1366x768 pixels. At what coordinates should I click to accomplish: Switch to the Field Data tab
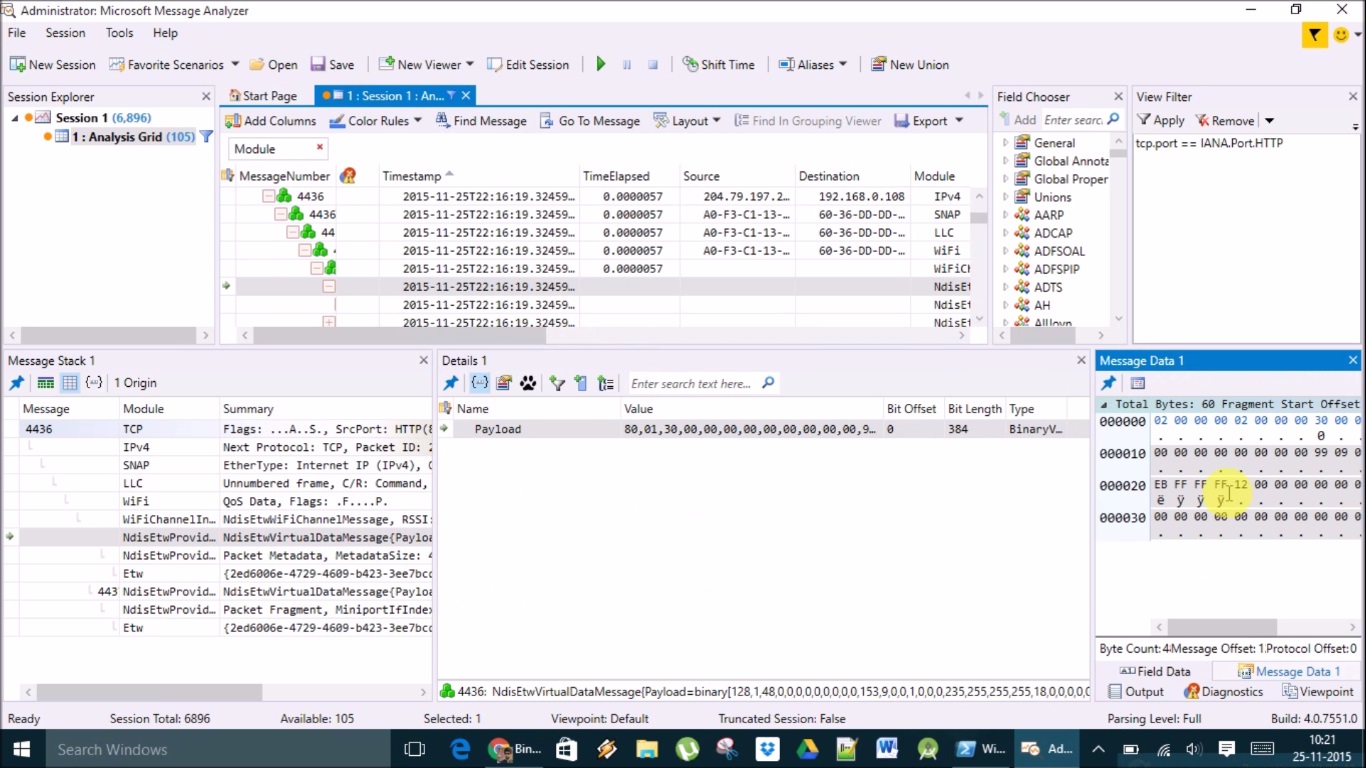point(1155,672)
